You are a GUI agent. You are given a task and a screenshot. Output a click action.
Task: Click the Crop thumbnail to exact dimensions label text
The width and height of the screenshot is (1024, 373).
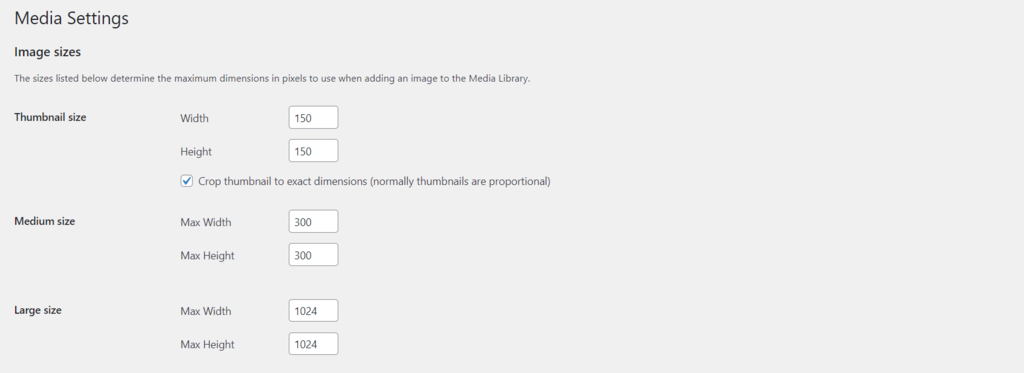click(374, 182)
